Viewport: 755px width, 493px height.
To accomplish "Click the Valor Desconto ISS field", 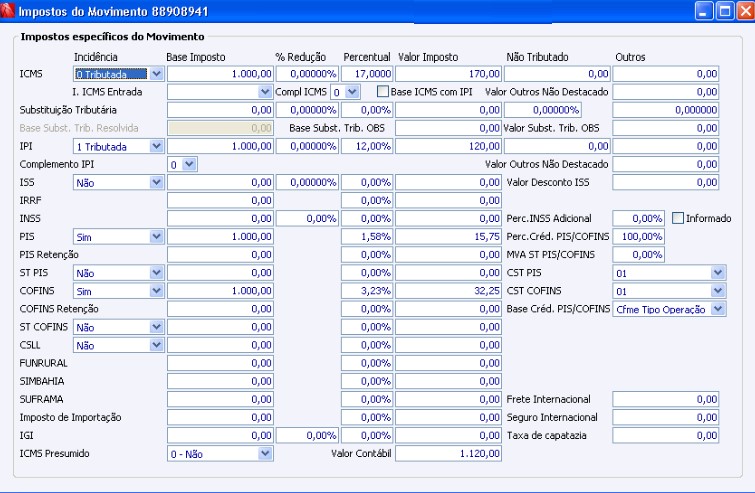I will [666, 182].
